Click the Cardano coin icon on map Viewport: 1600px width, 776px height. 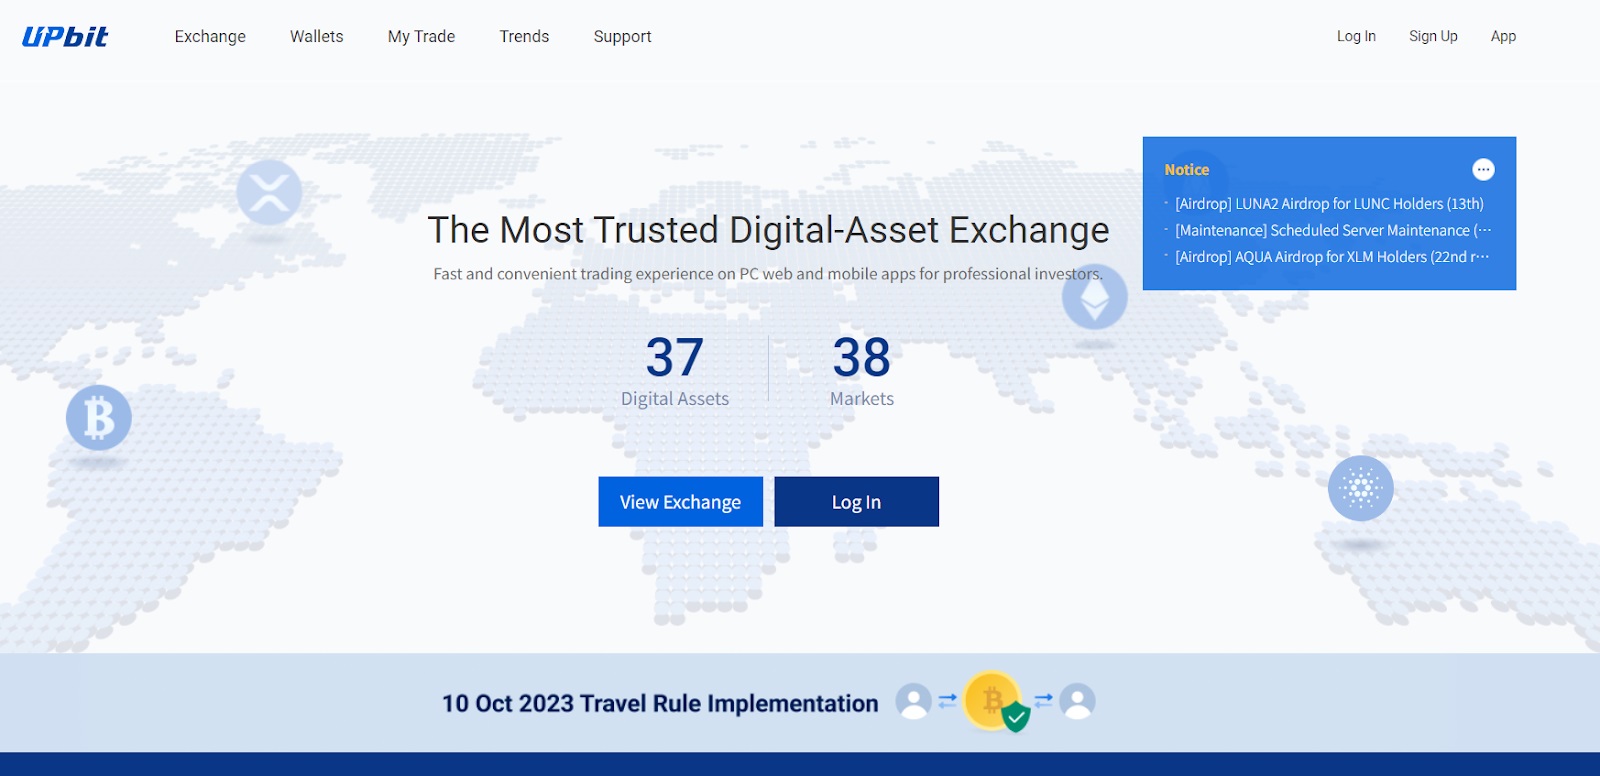click(x=1360, y=488)
